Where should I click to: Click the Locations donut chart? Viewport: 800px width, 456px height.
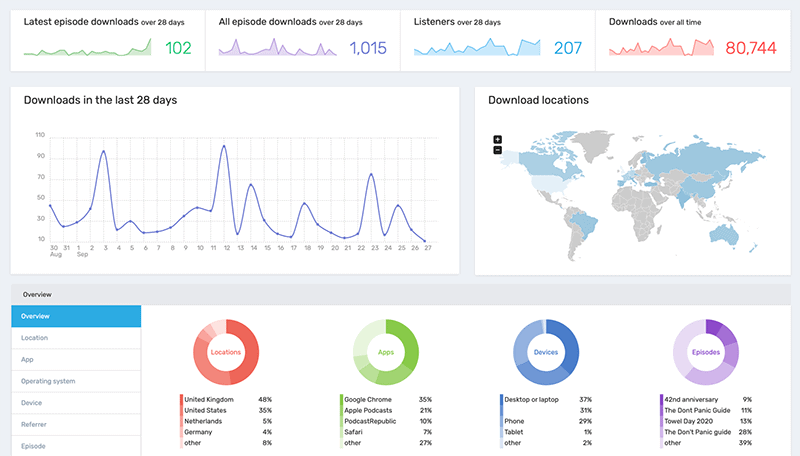tap(226, 352)
